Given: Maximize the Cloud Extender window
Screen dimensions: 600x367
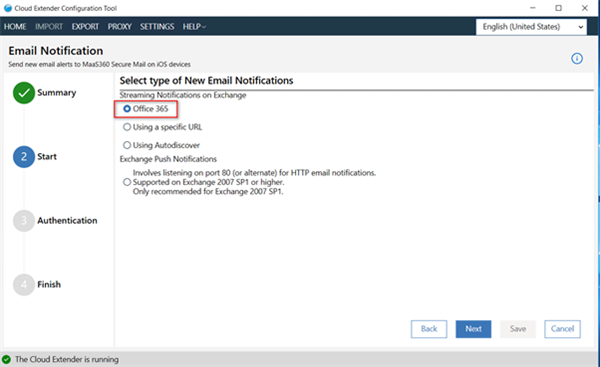Looking at the screenshot, I should (x=559, y=8).
